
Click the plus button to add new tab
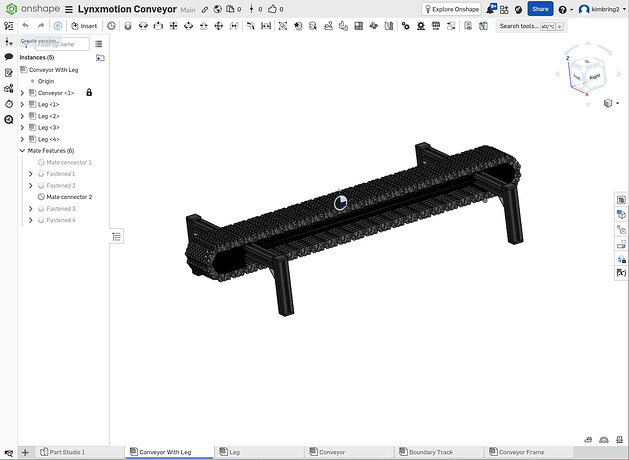(25, 452)
